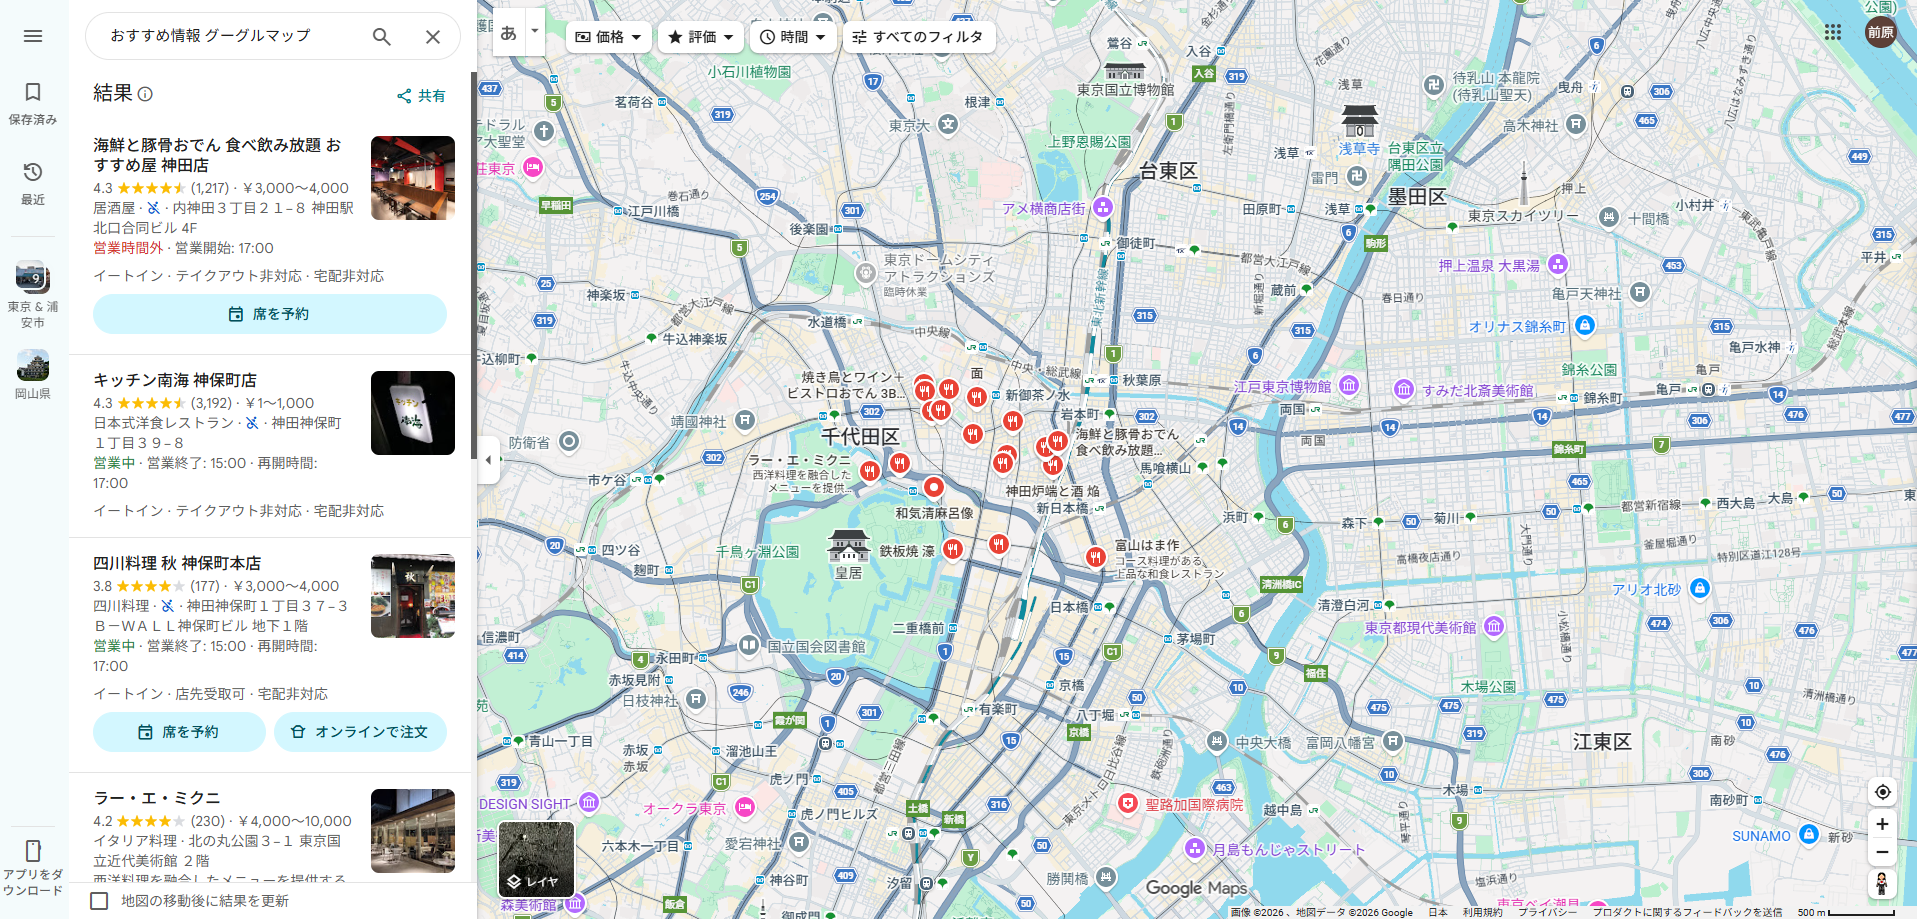This screenshot has width=1917, height=919.
Task: Open 四川料理 秋 神保町本店 listing
Action: tap(177, 563)
